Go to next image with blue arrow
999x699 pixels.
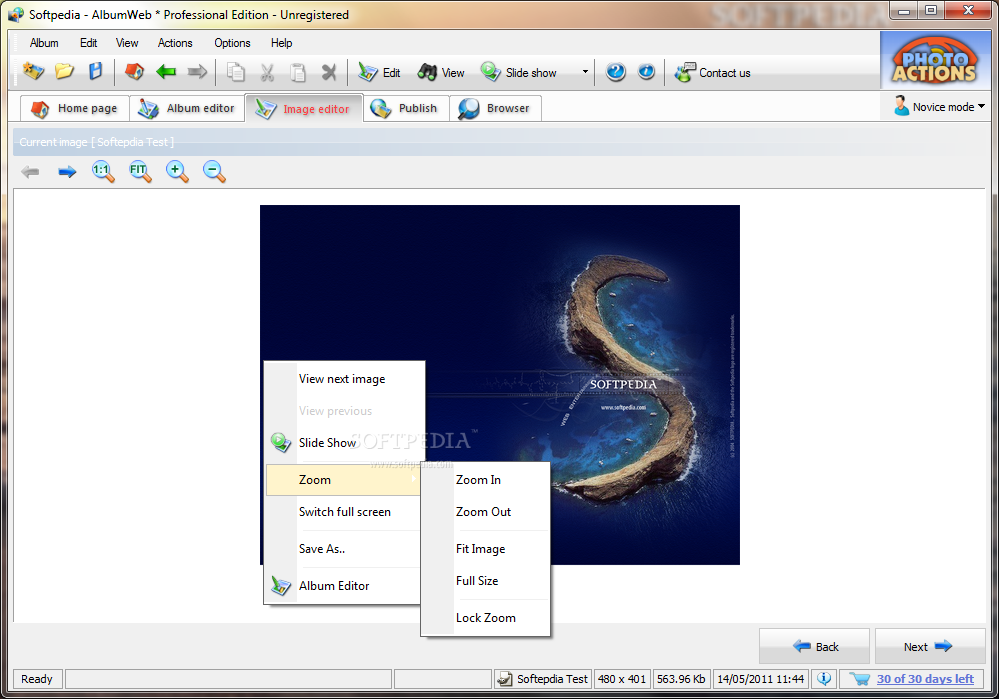[x=67, y=171]
